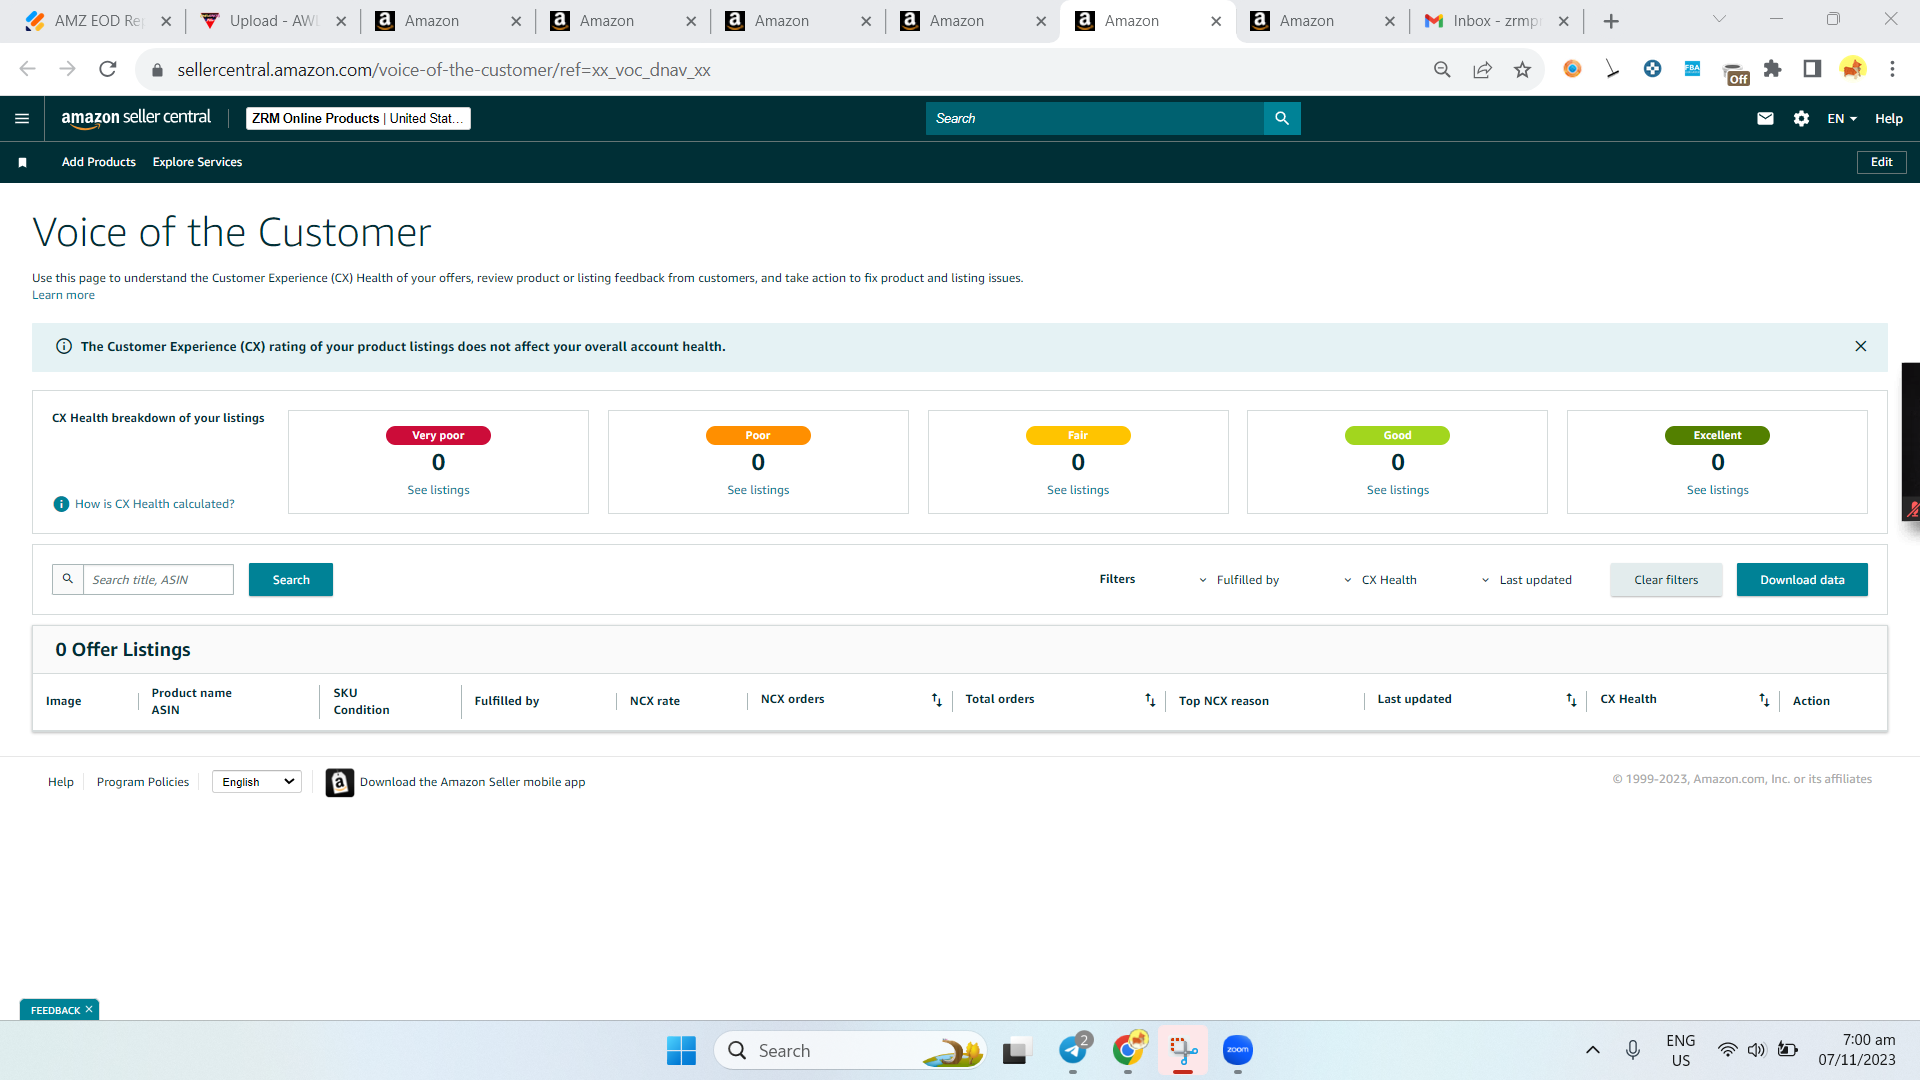Image resolution: width=1920 pixels, height=1080 pixels.
Task: Open the messages envelope icon
Action: coord(1765,118)
